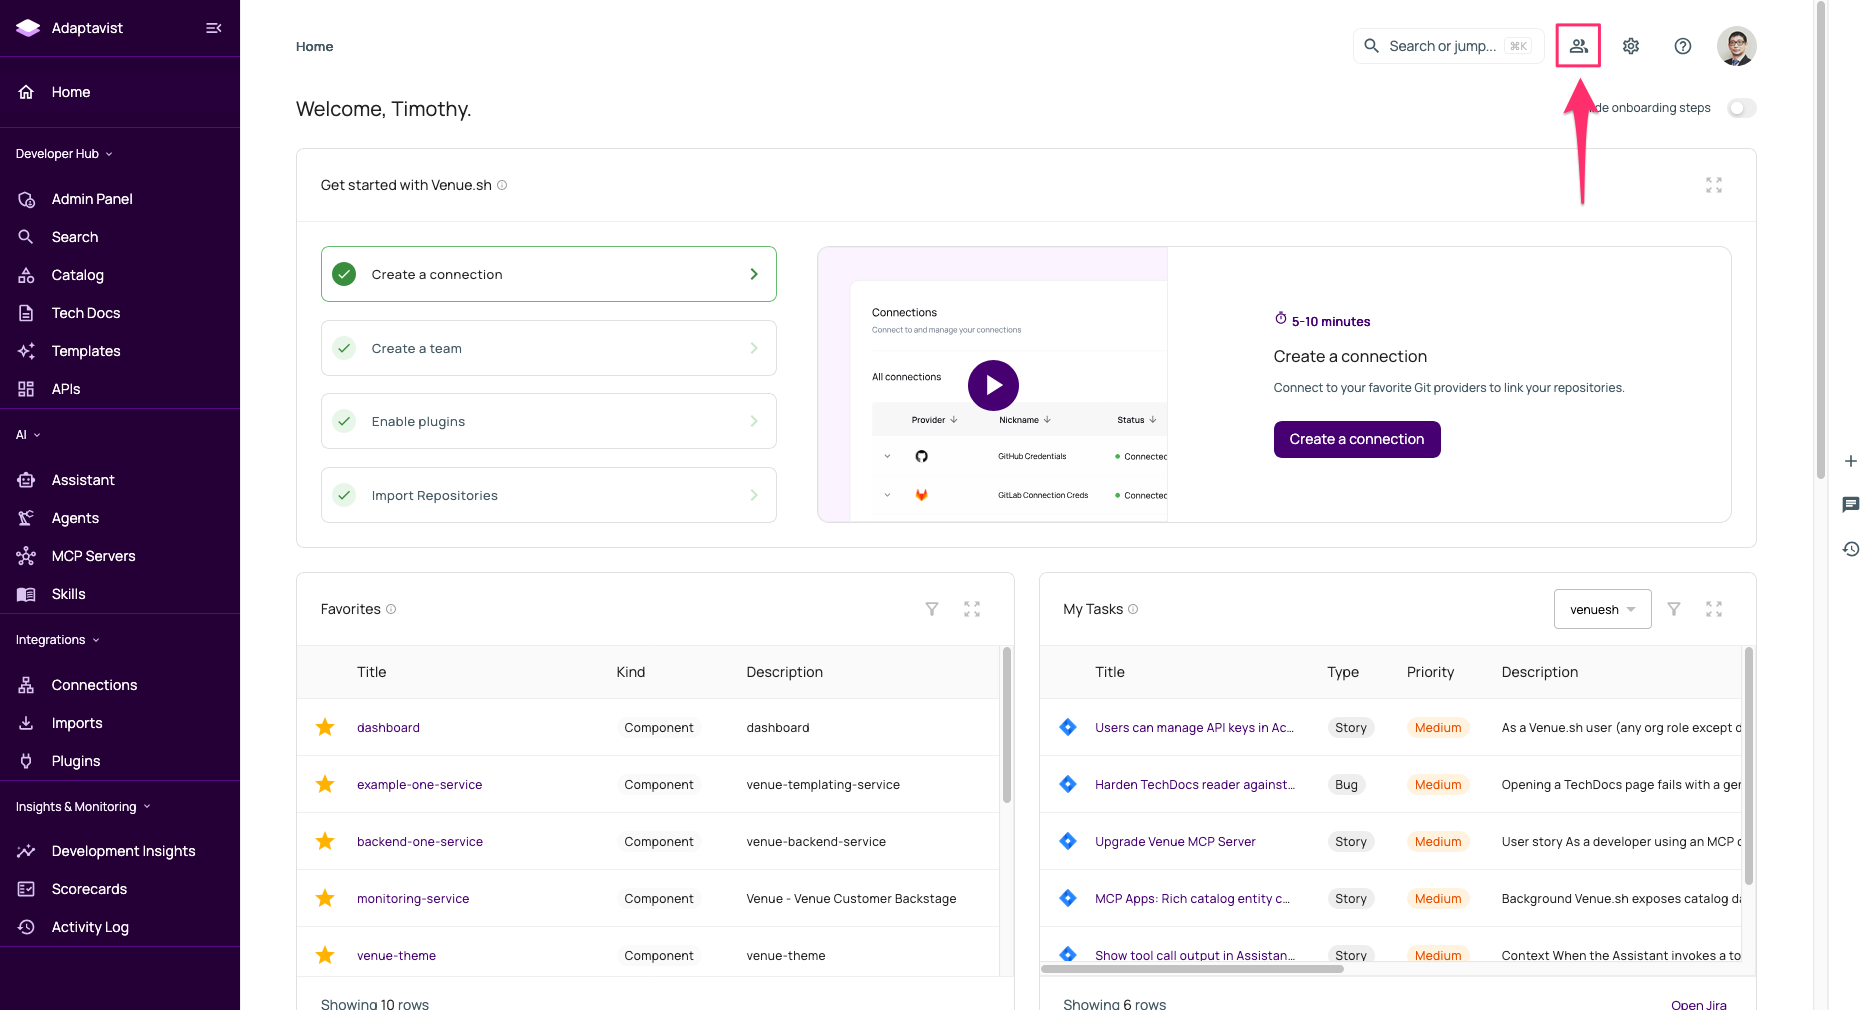This screenshot has width=1872, height=1010.
Task: Open the user avatar profile menu
Action: click(1737, 46)
